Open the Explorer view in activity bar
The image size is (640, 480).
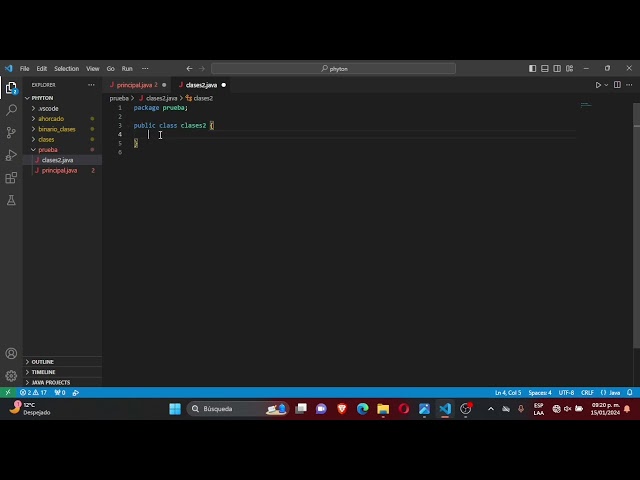[11, 87]
